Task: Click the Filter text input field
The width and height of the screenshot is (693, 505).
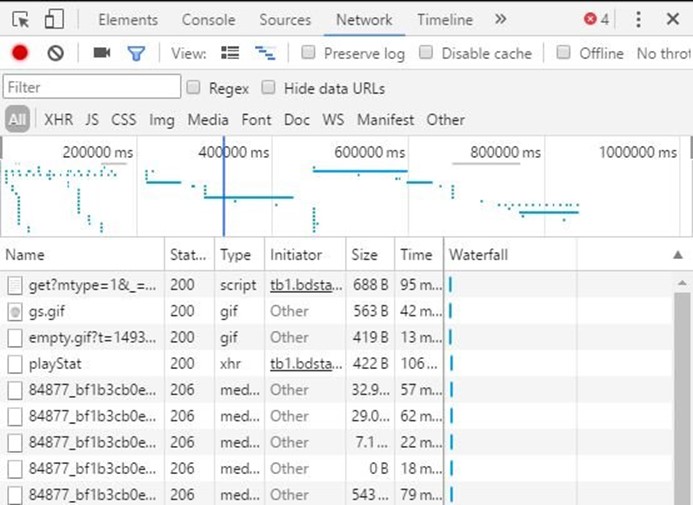Action: pos(92,88)
